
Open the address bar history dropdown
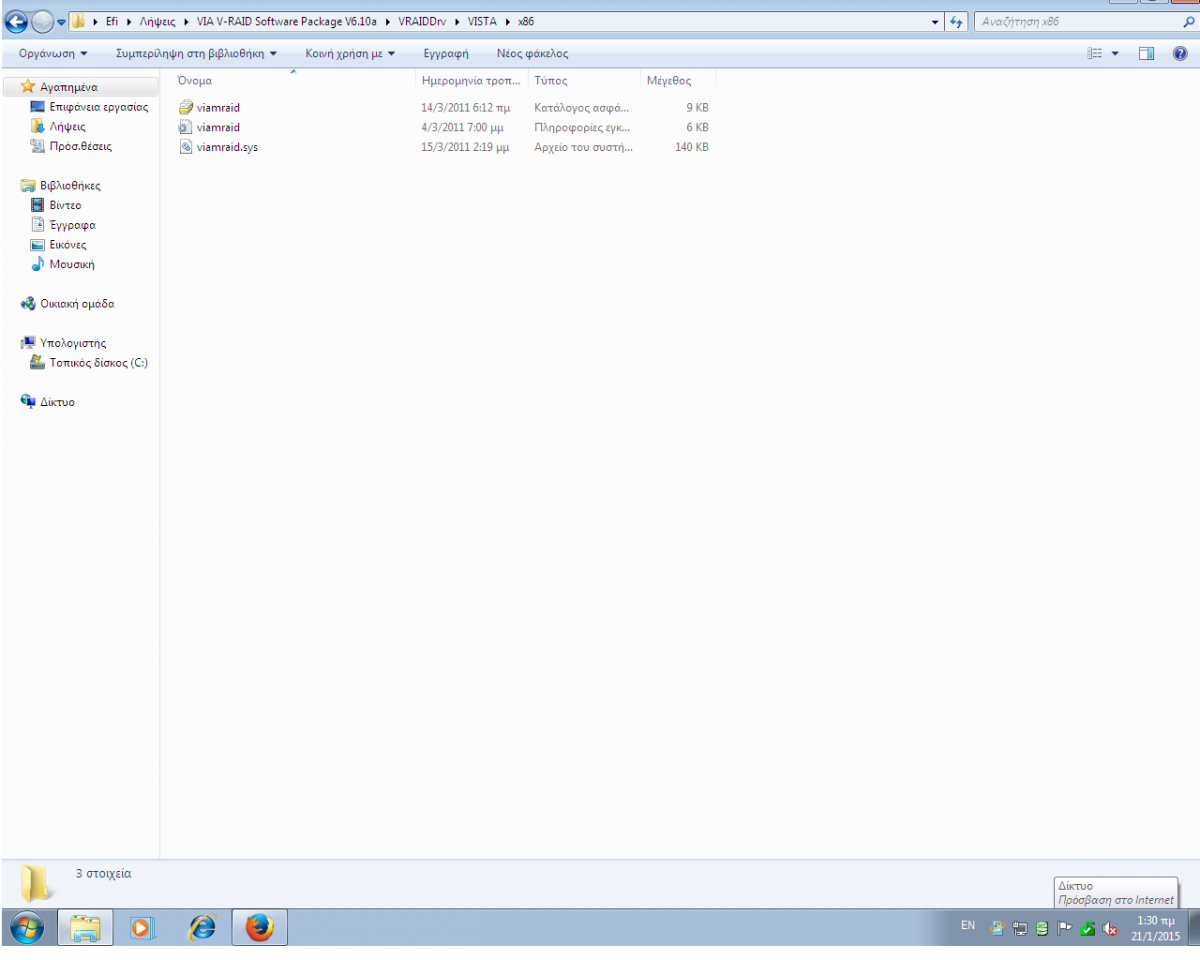[x=935, y=21]
